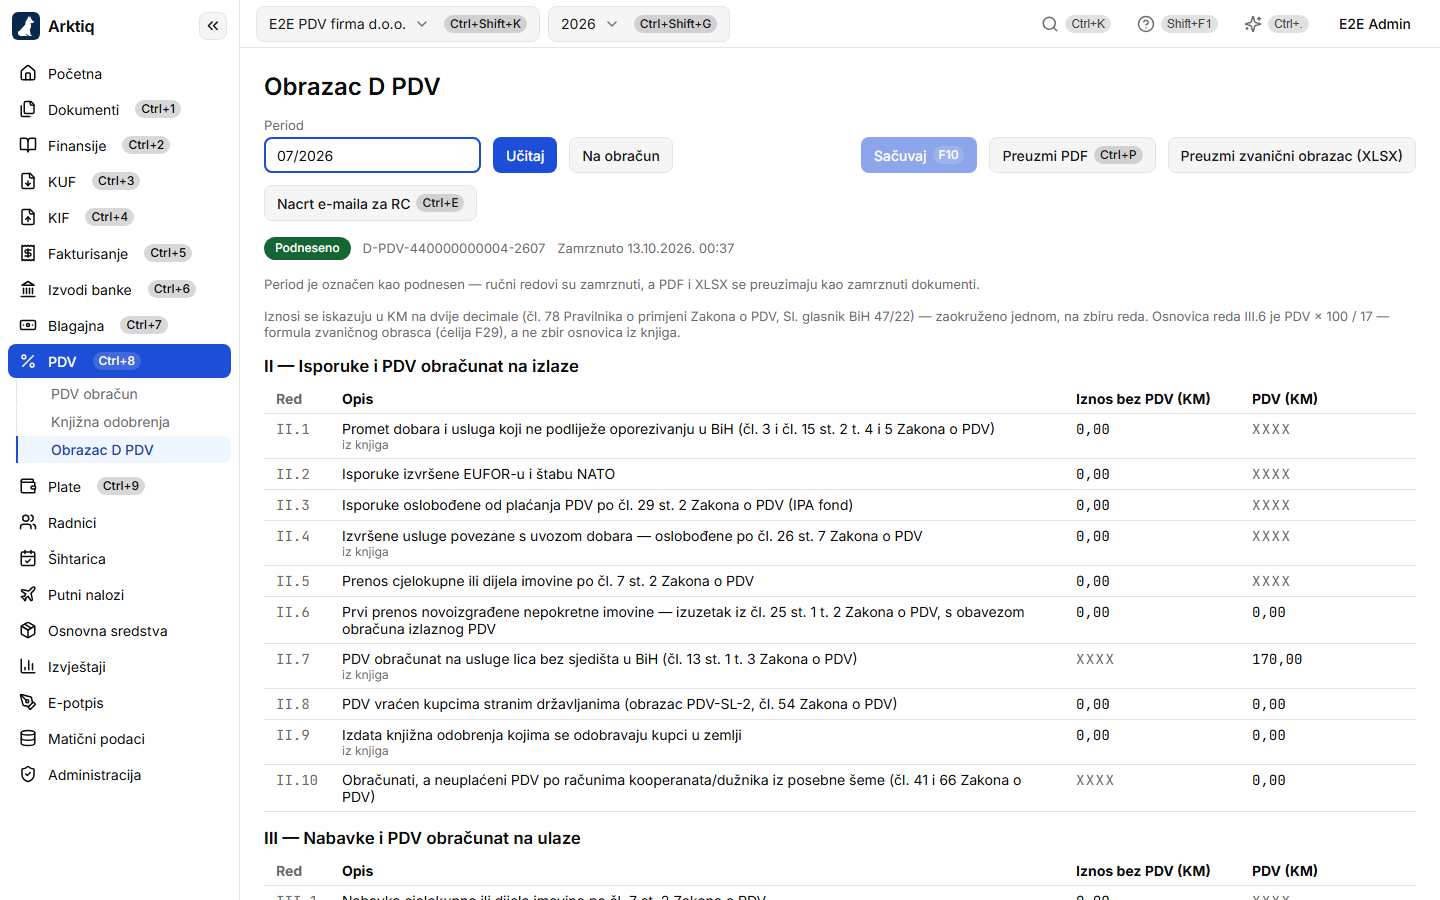Click the Podneseno status badge

click(x=307, y=248)
